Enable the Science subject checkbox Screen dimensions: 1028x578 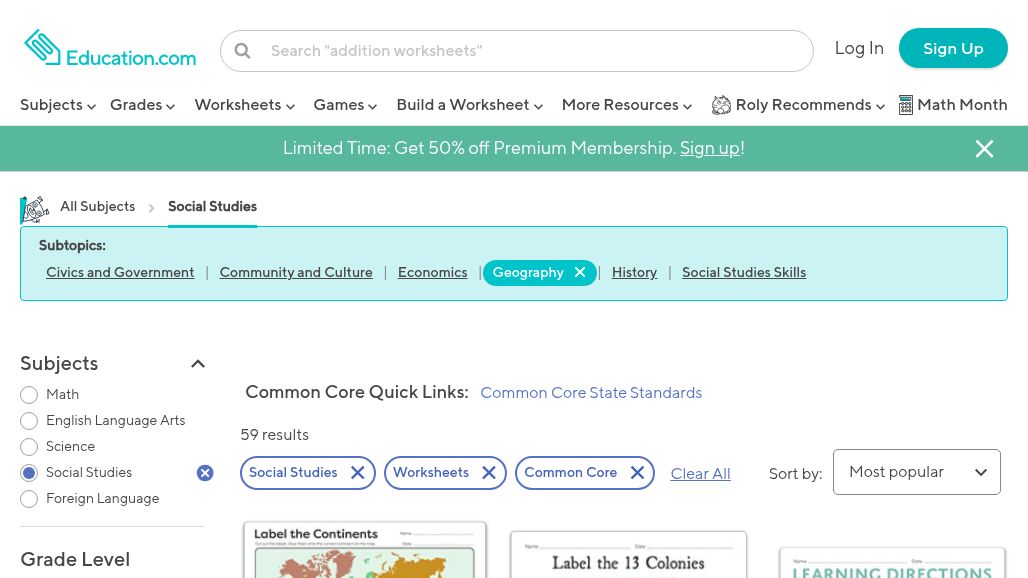29,447
